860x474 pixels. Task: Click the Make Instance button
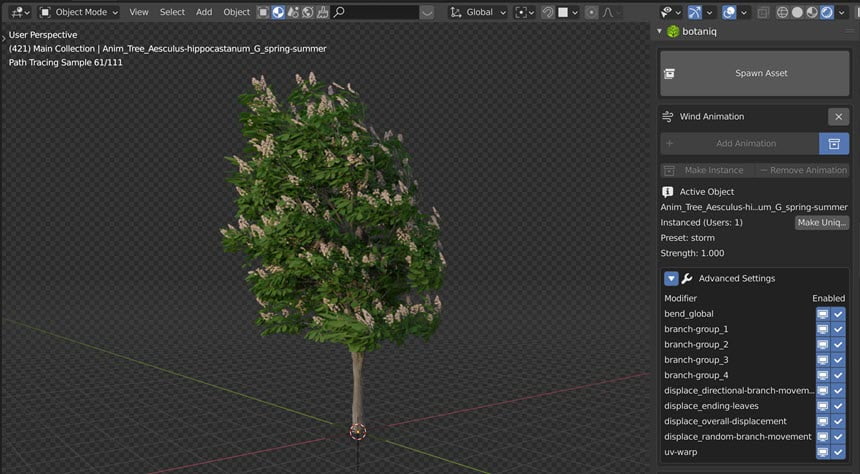pos(707,171)
